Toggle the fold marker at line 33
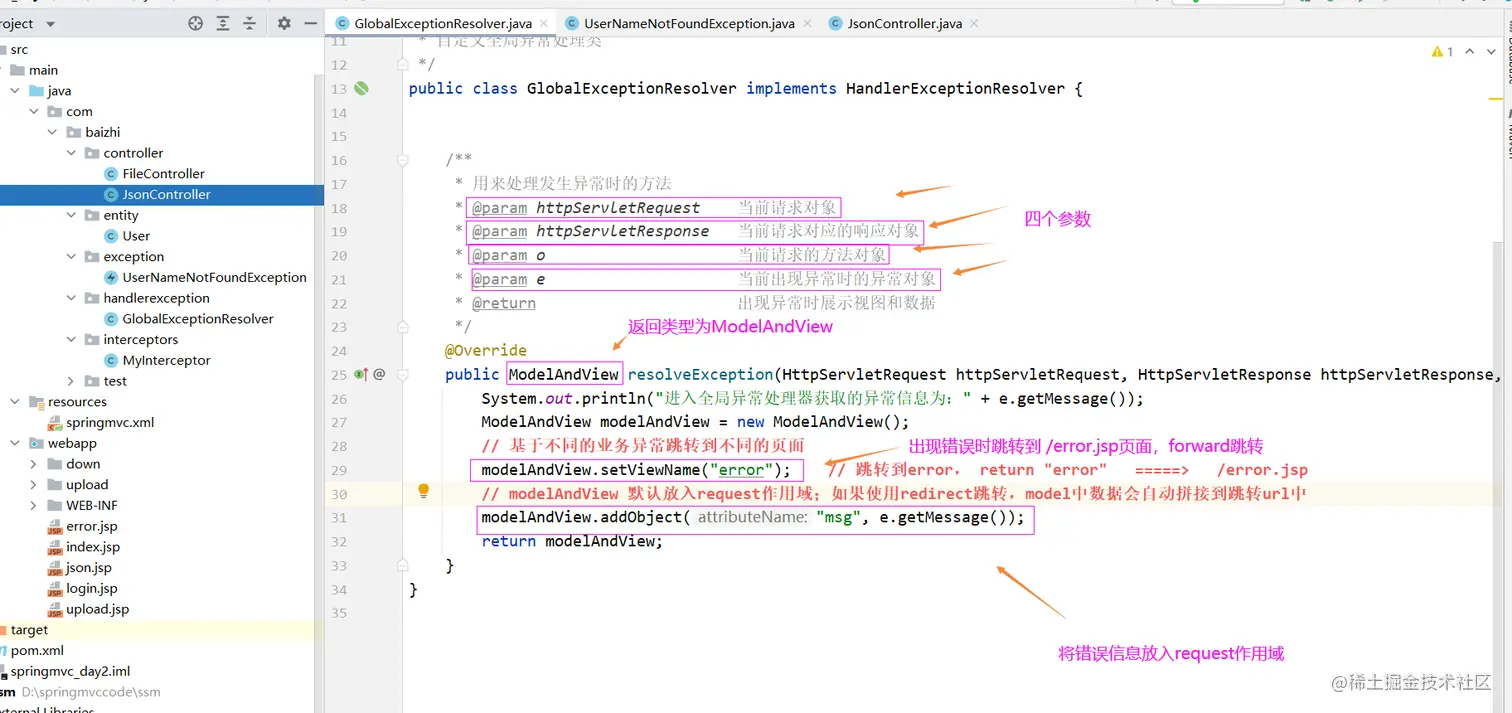 tap(402, 565)
